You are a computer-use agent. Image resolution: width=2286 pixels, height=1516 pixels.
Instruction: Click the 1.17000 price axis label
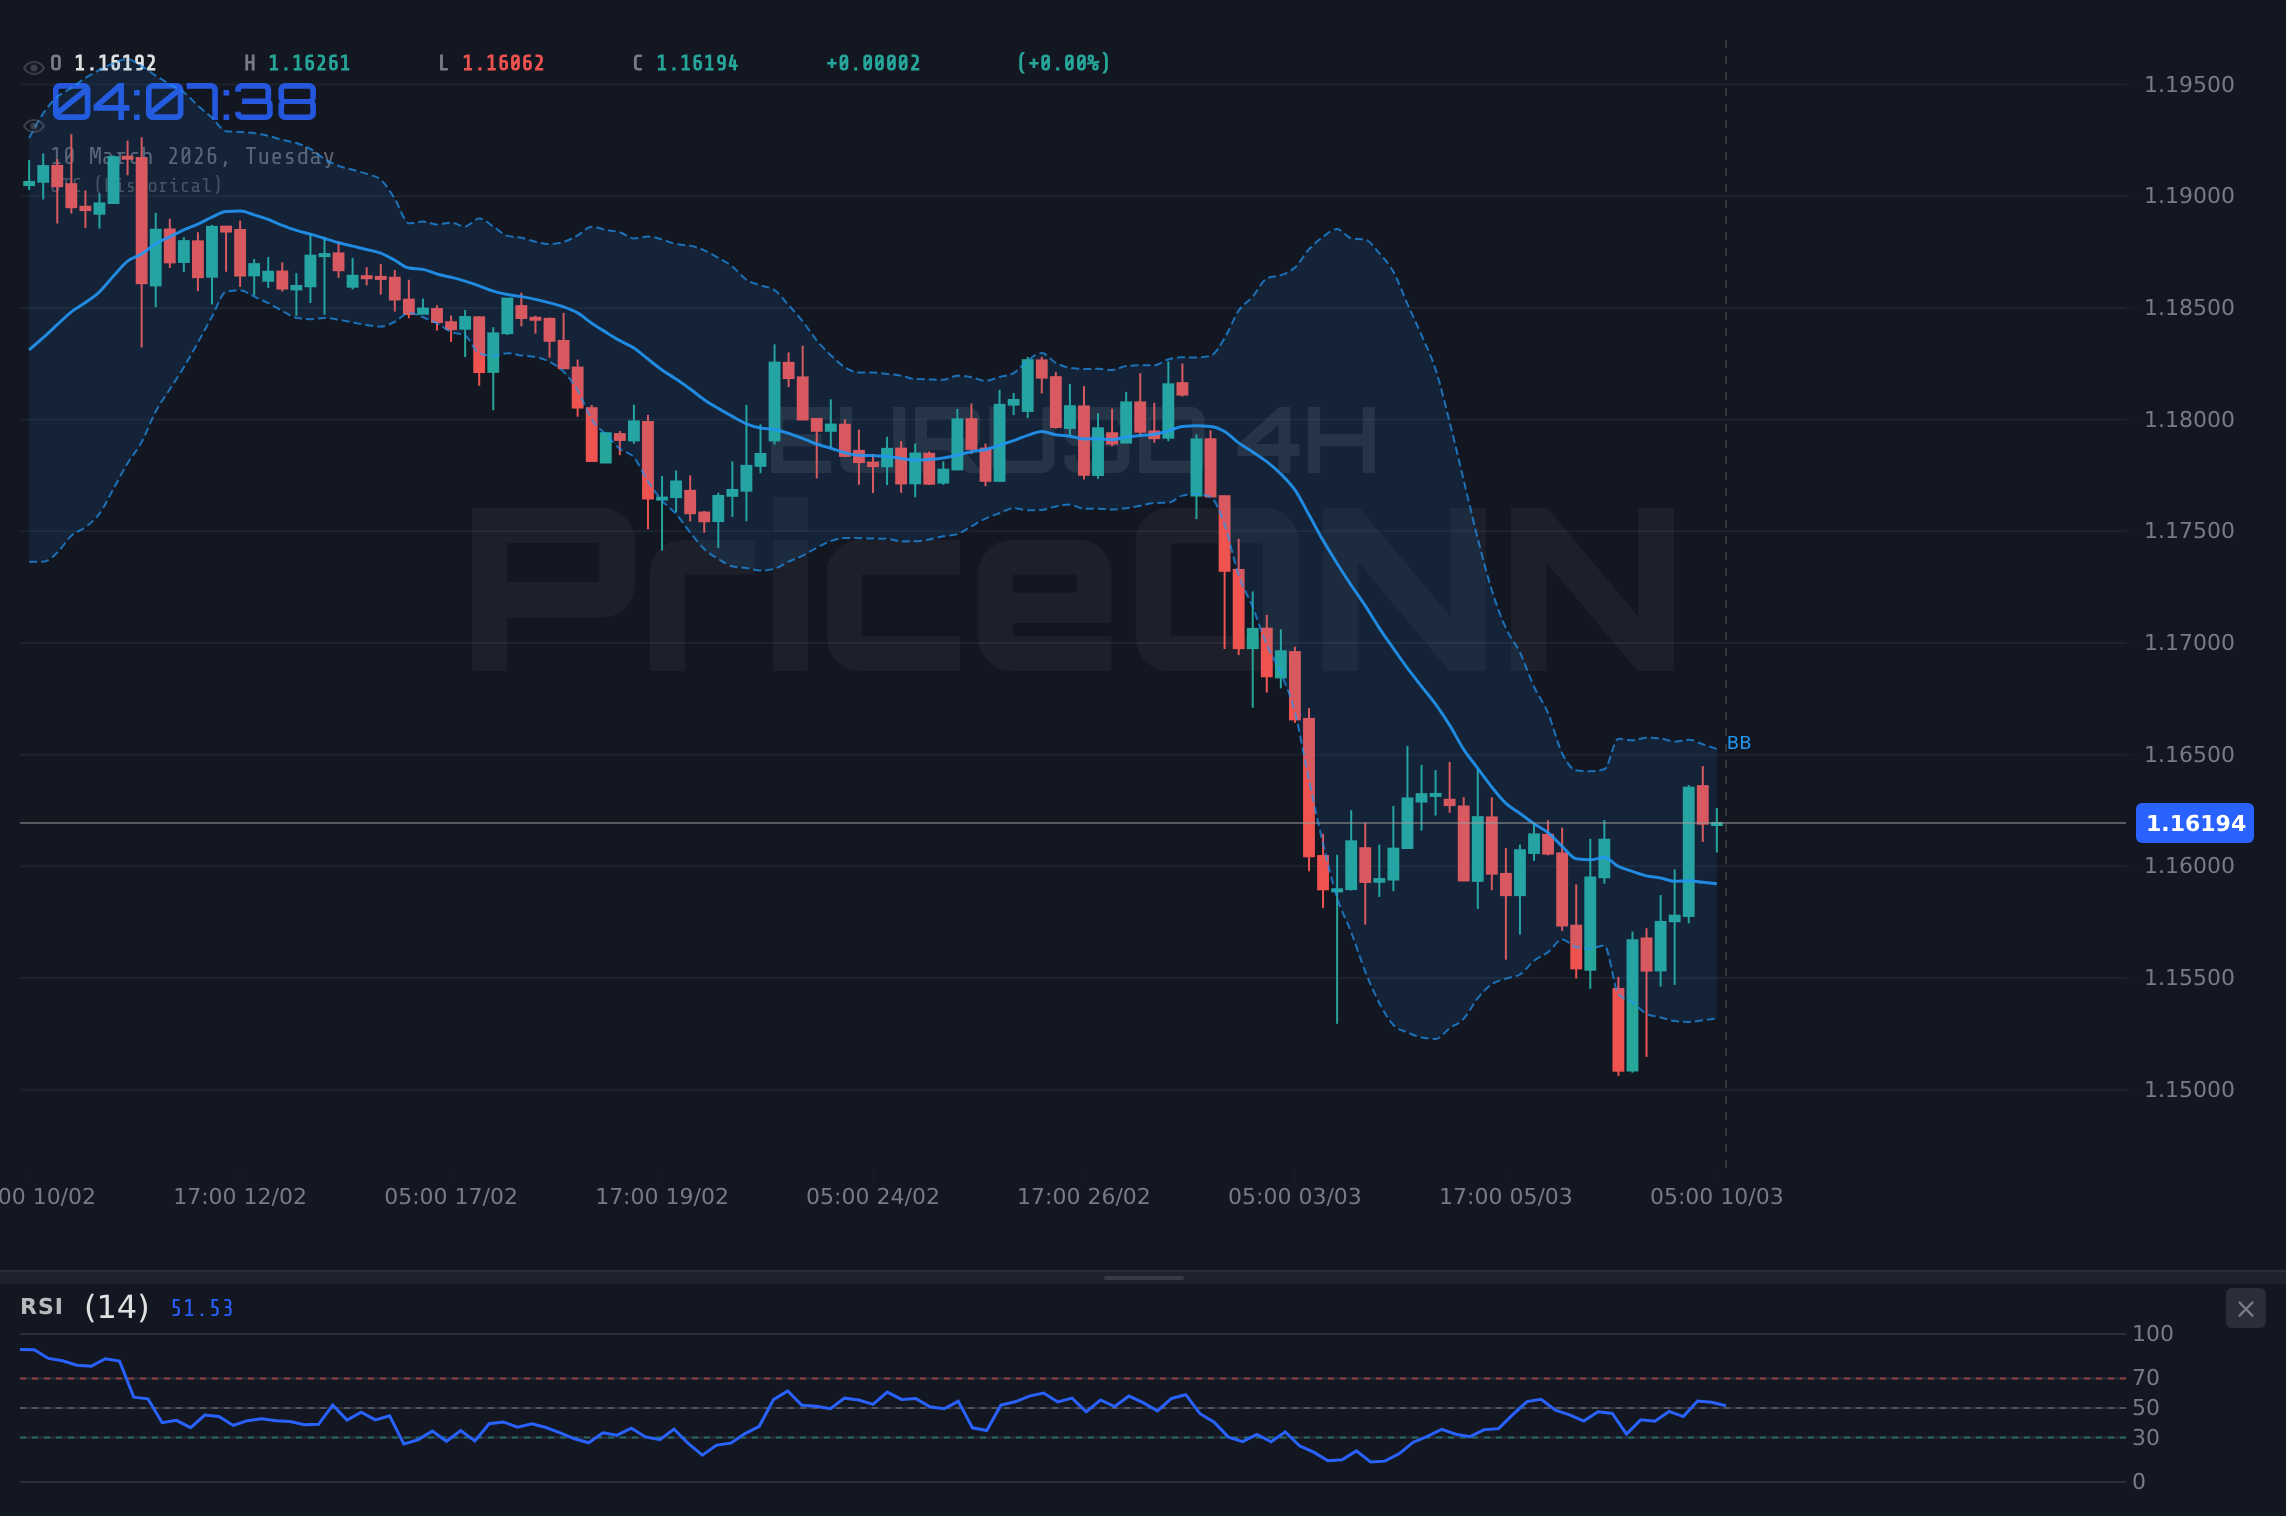click(x=2189, y=643)
